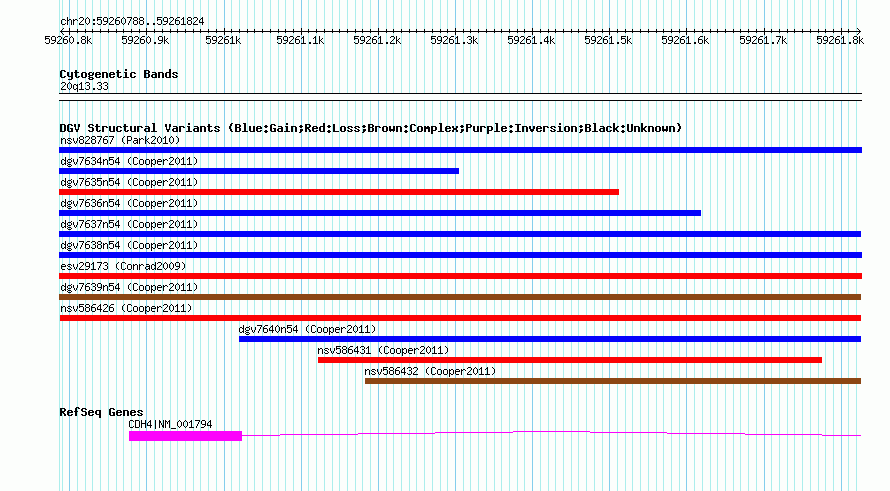This screenshot has width=890, height=491.
Task: Open the nsv586431 (Cooper2011) label
Action: [383, 350]
